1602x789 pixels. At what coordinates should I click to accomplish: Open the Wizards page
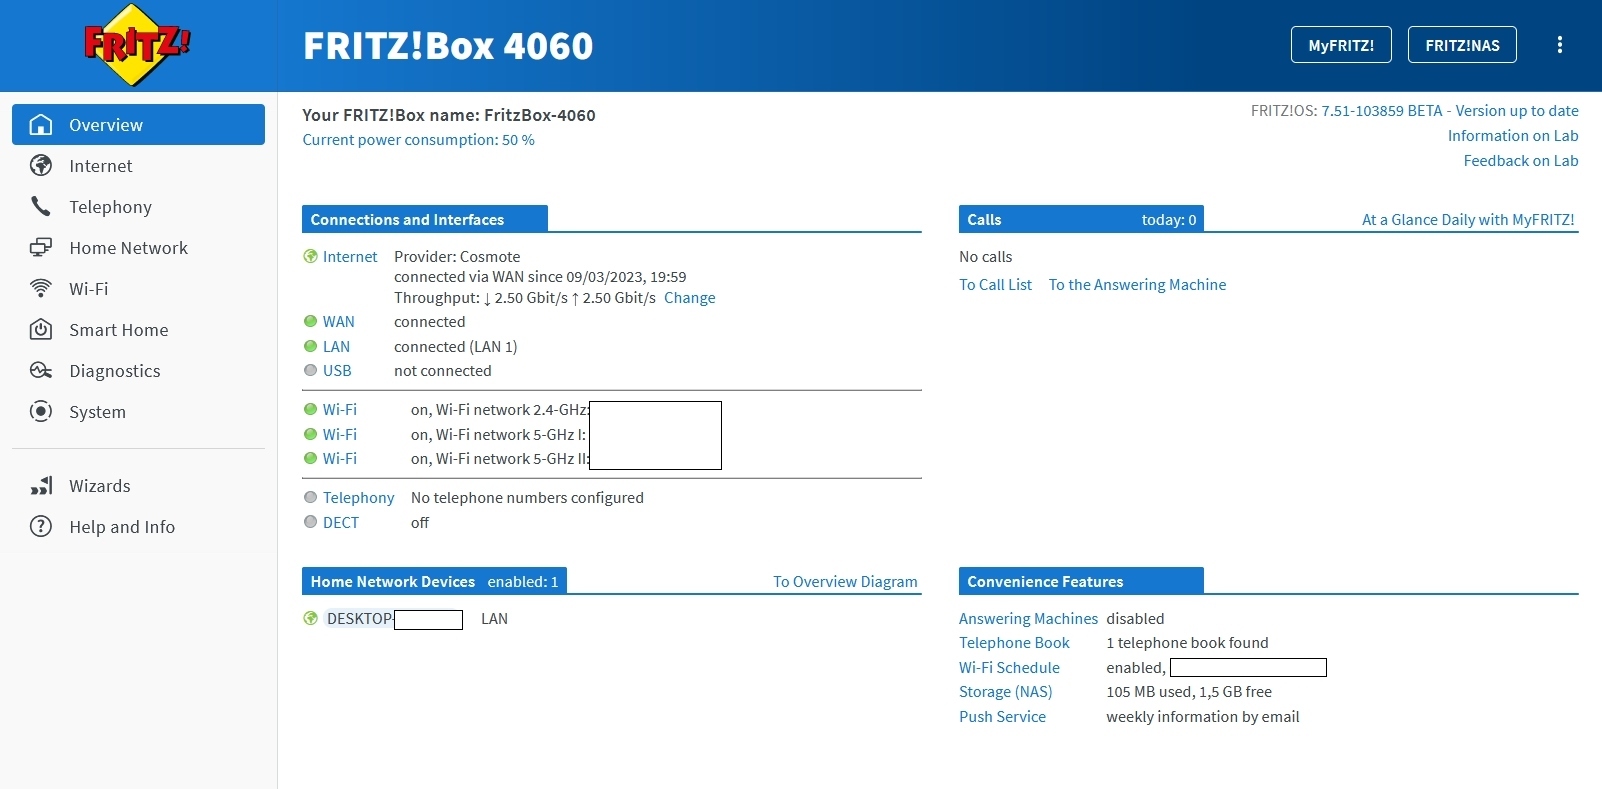coord(138,486)
